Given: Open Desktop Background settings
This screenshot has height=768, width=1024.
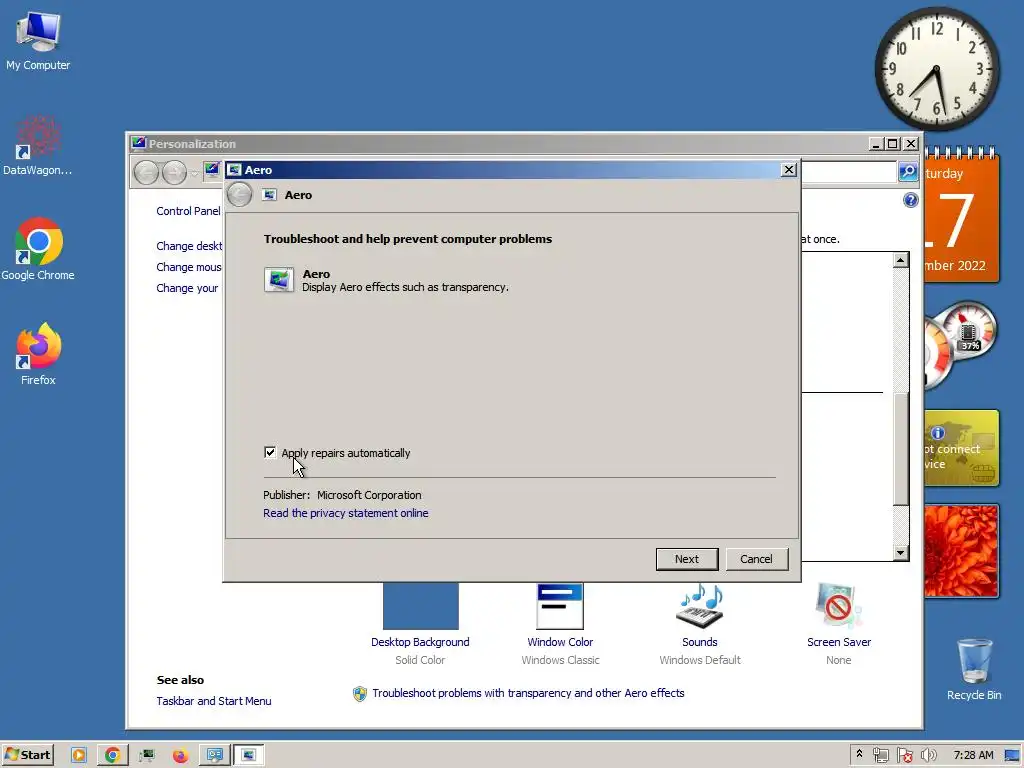Looking at the screenshot, I should tap(420, 624).
